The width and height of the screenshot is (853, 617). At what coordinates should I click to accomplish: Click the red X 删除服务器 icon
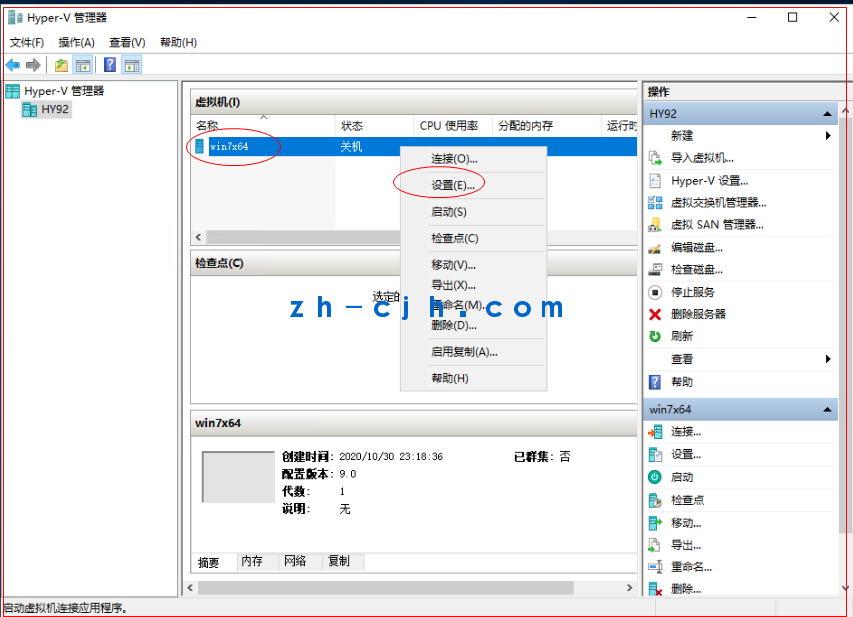[x=656, y=314]
